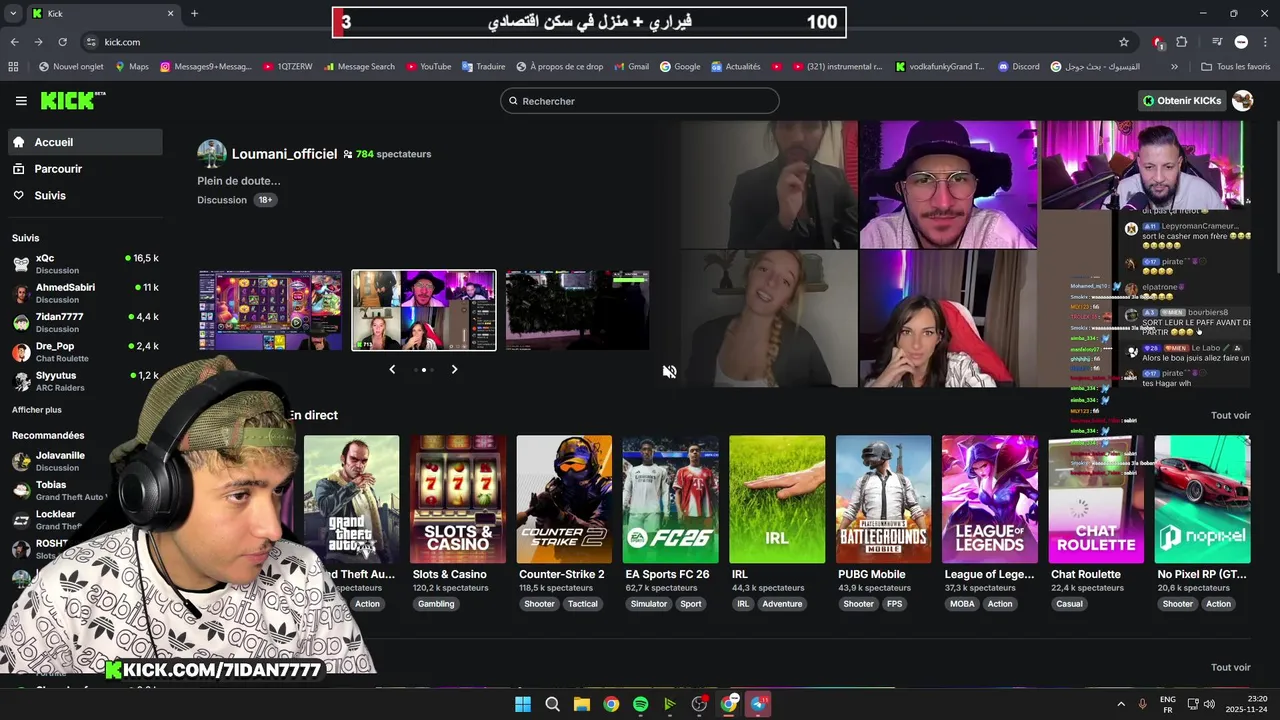Screen dimensions: 1280x720
Task: Click the 18+ badge
Action: pos(265,200)
